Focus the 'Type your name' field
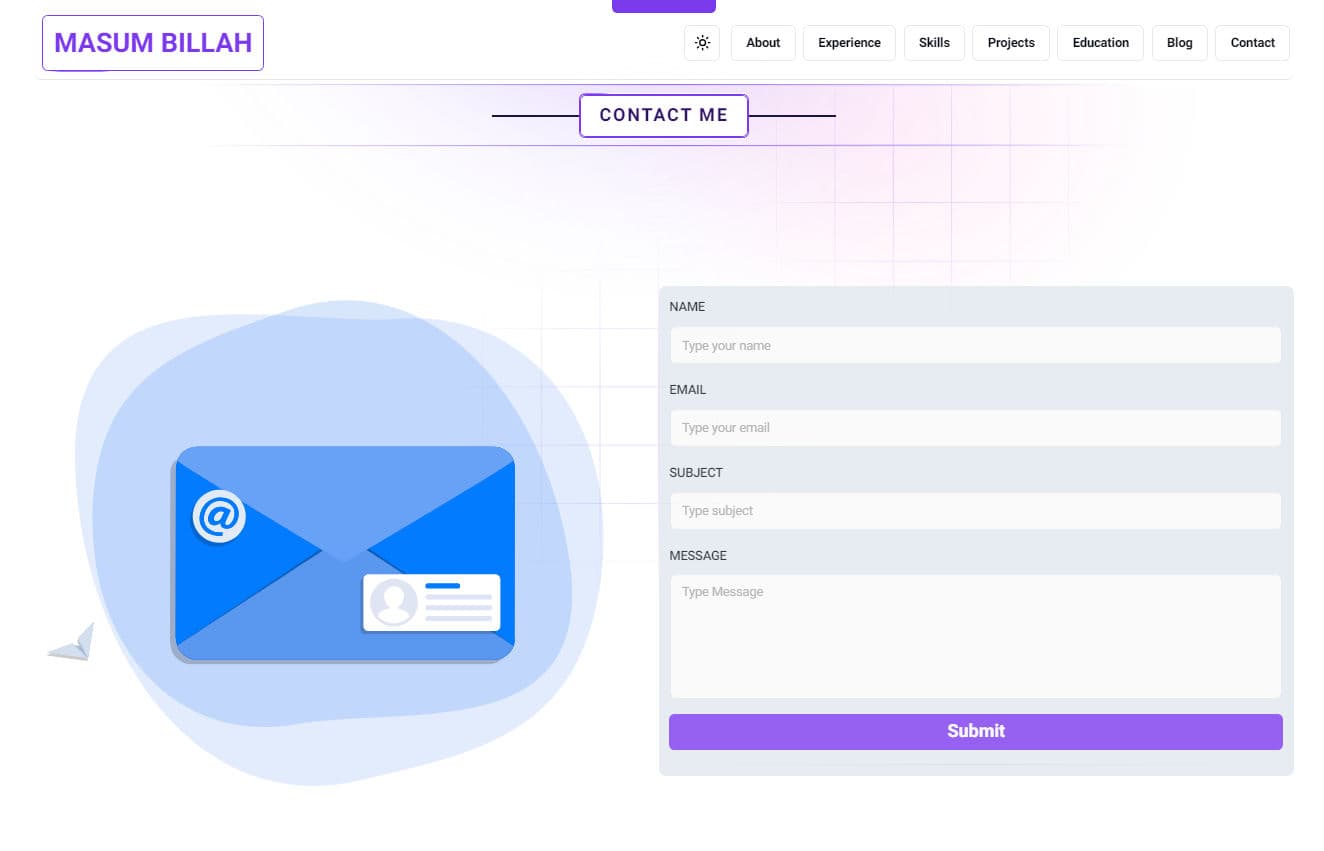This screenshot has height=851, width=1324. (x=975, y=345)
